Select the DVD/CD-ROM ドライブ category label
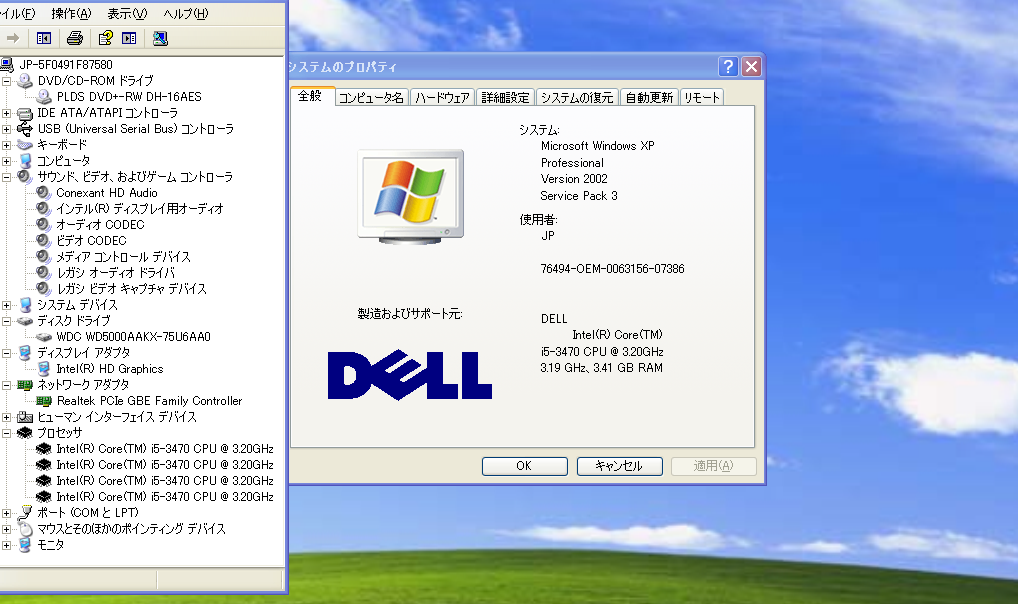The width and height of the screenshot is (1018, 604). 95,81
